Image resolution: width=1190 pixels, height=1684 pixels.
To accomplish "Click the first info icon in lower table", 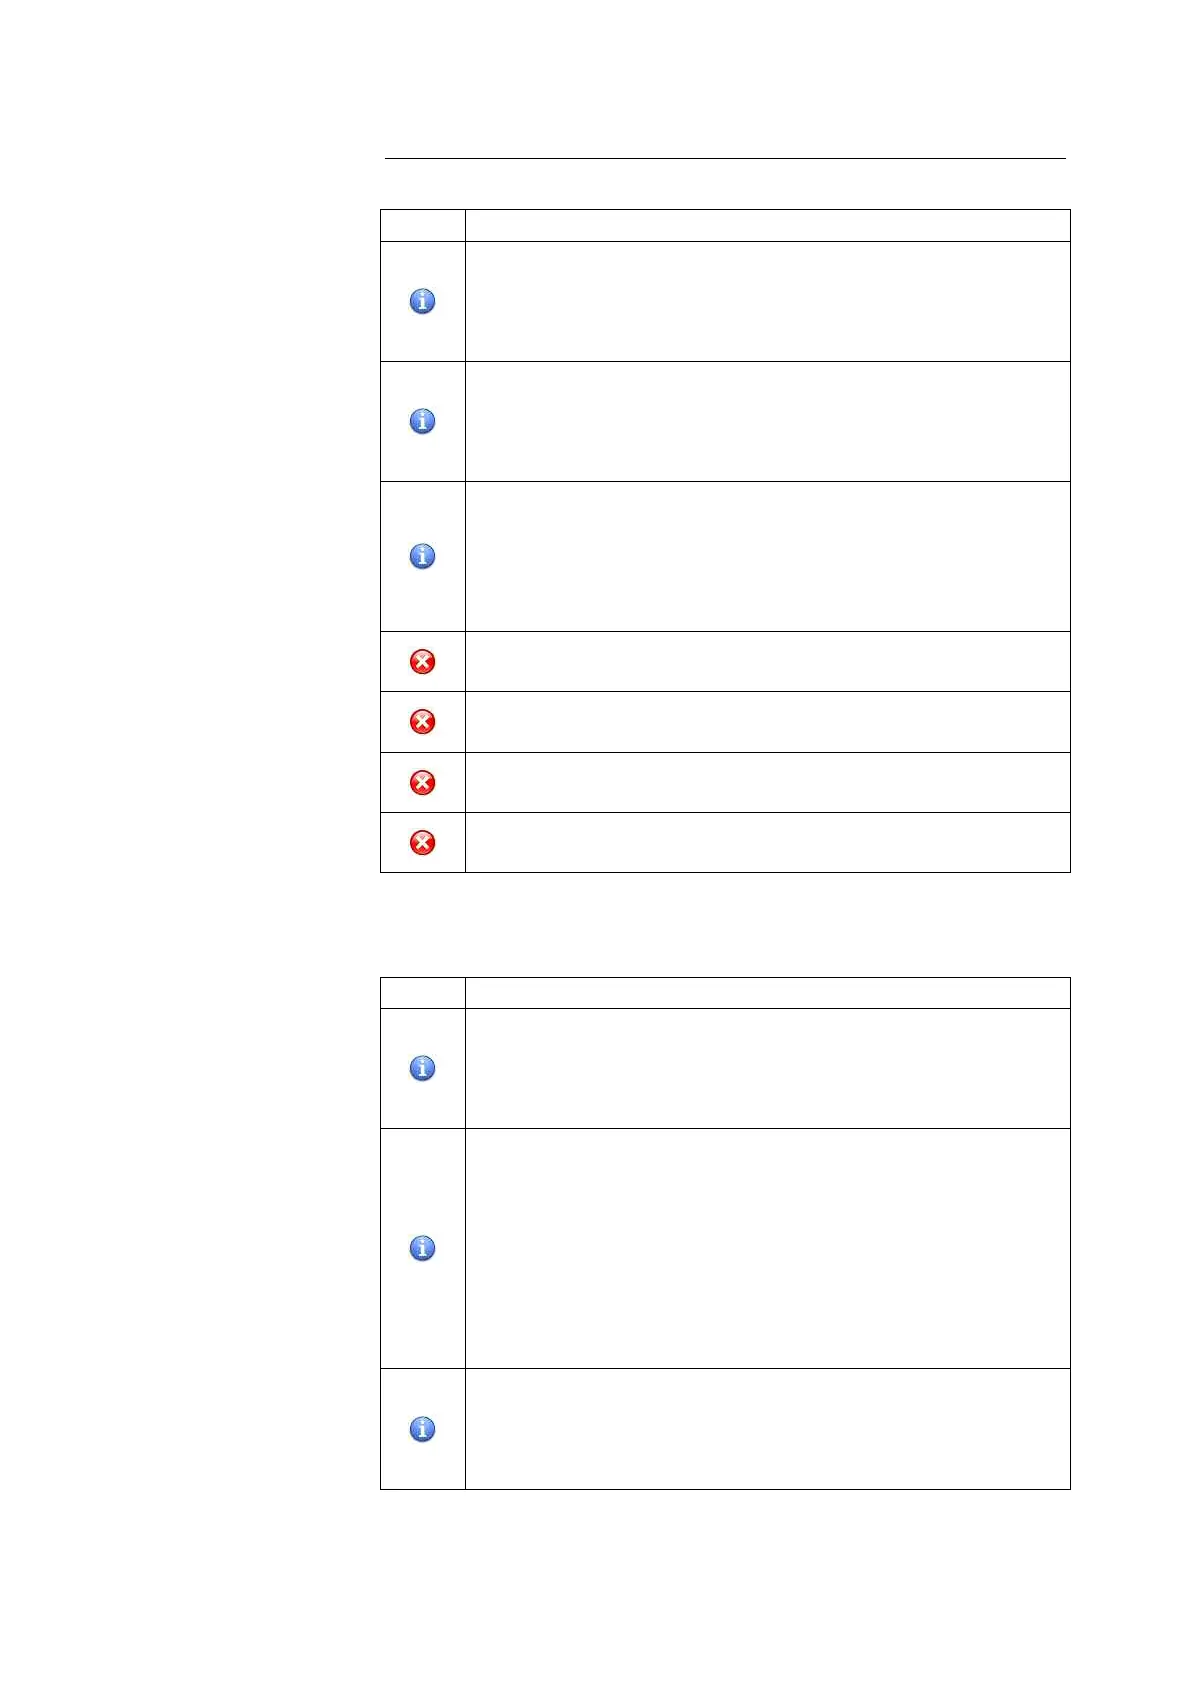I will [x=422, y=1068].
